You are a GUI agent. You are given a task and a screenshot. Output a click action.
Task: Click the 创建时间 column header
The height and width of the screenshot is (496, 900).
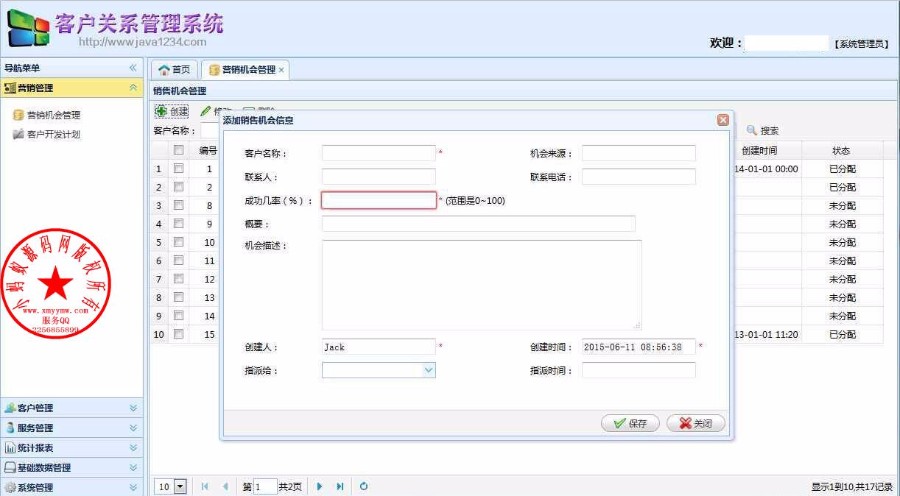[x=759, y=150]
